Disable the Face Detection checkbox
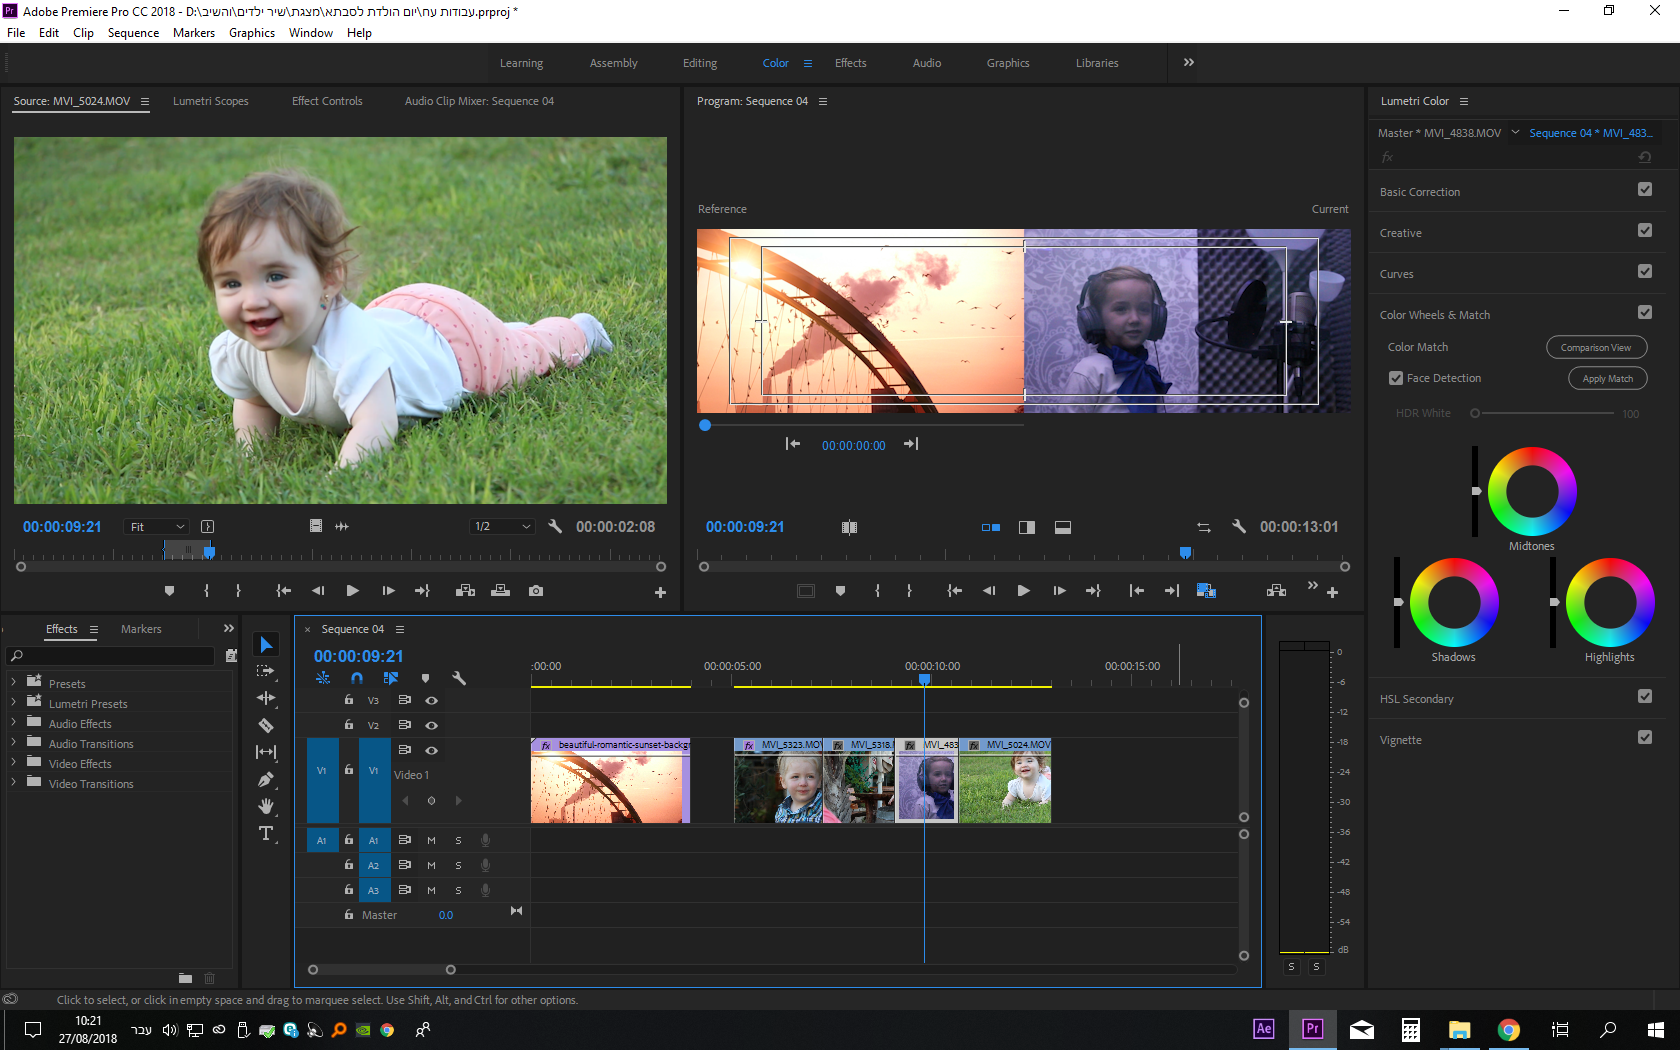The image size is (1680, 1050). pos(1396,378)
